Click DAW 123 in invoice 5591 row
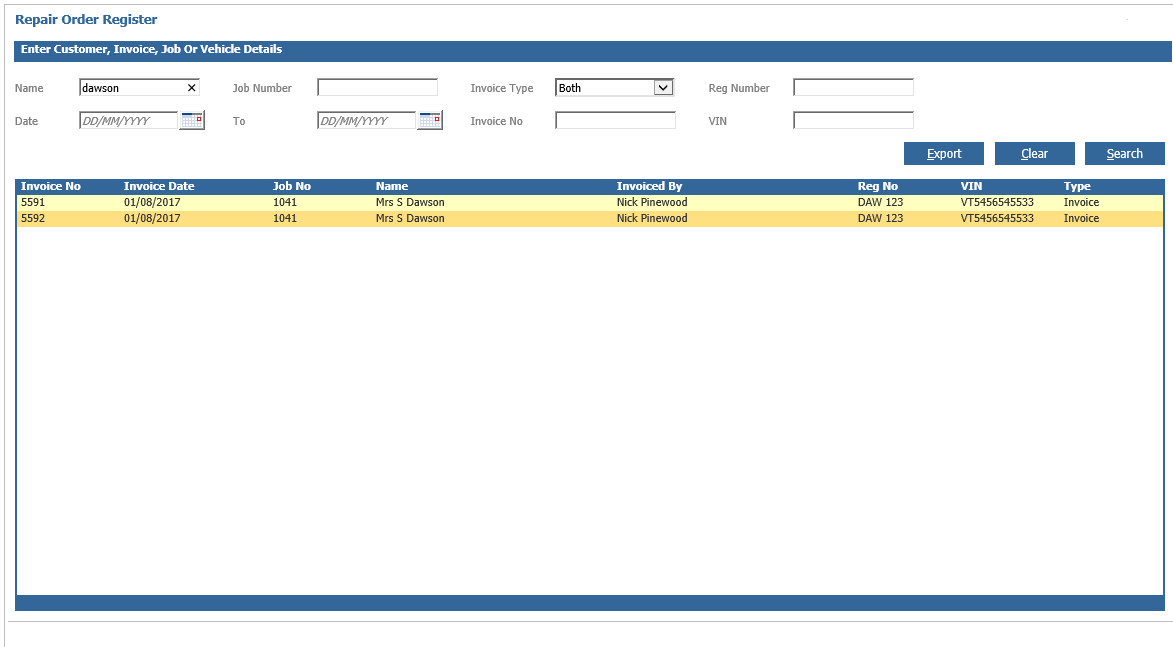Screen dimensions: 1173x647 point(880,202)
